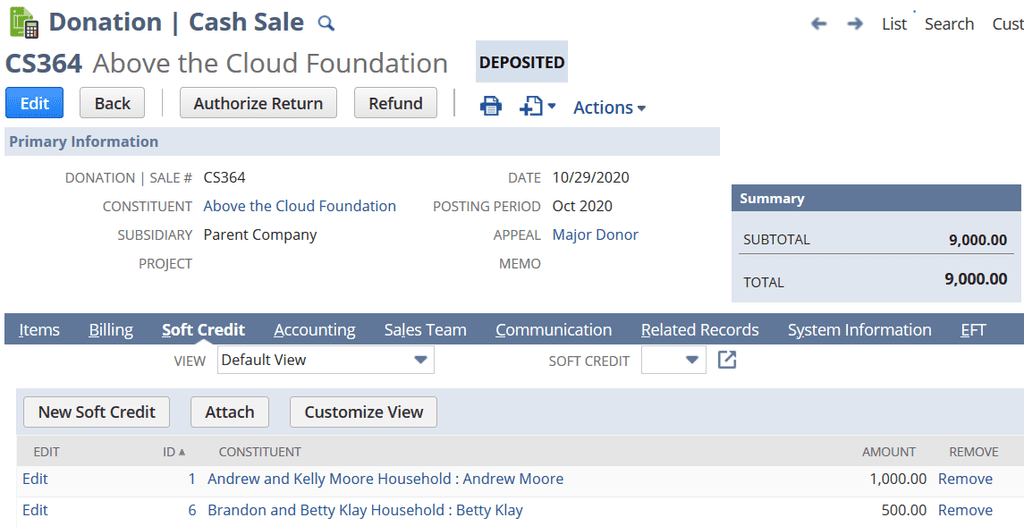Image resolution: width=1024 pixels, height=528 pixels.
Task: Click the Authorize Return button
Action: [258, 103]
